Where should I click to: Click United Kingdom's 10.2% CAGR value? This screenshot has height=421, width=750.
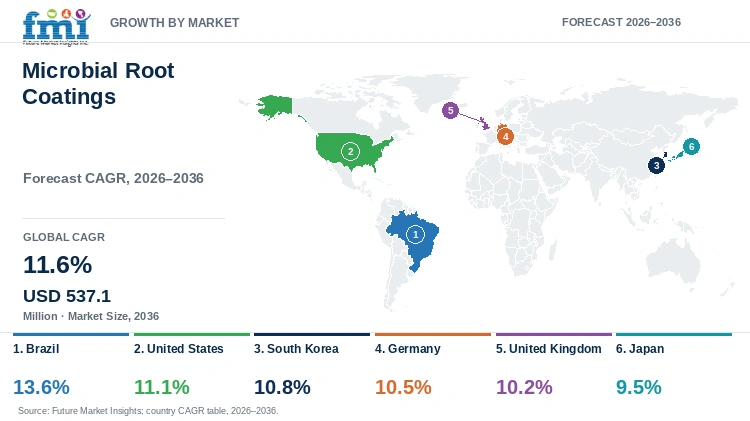[524, 387]
